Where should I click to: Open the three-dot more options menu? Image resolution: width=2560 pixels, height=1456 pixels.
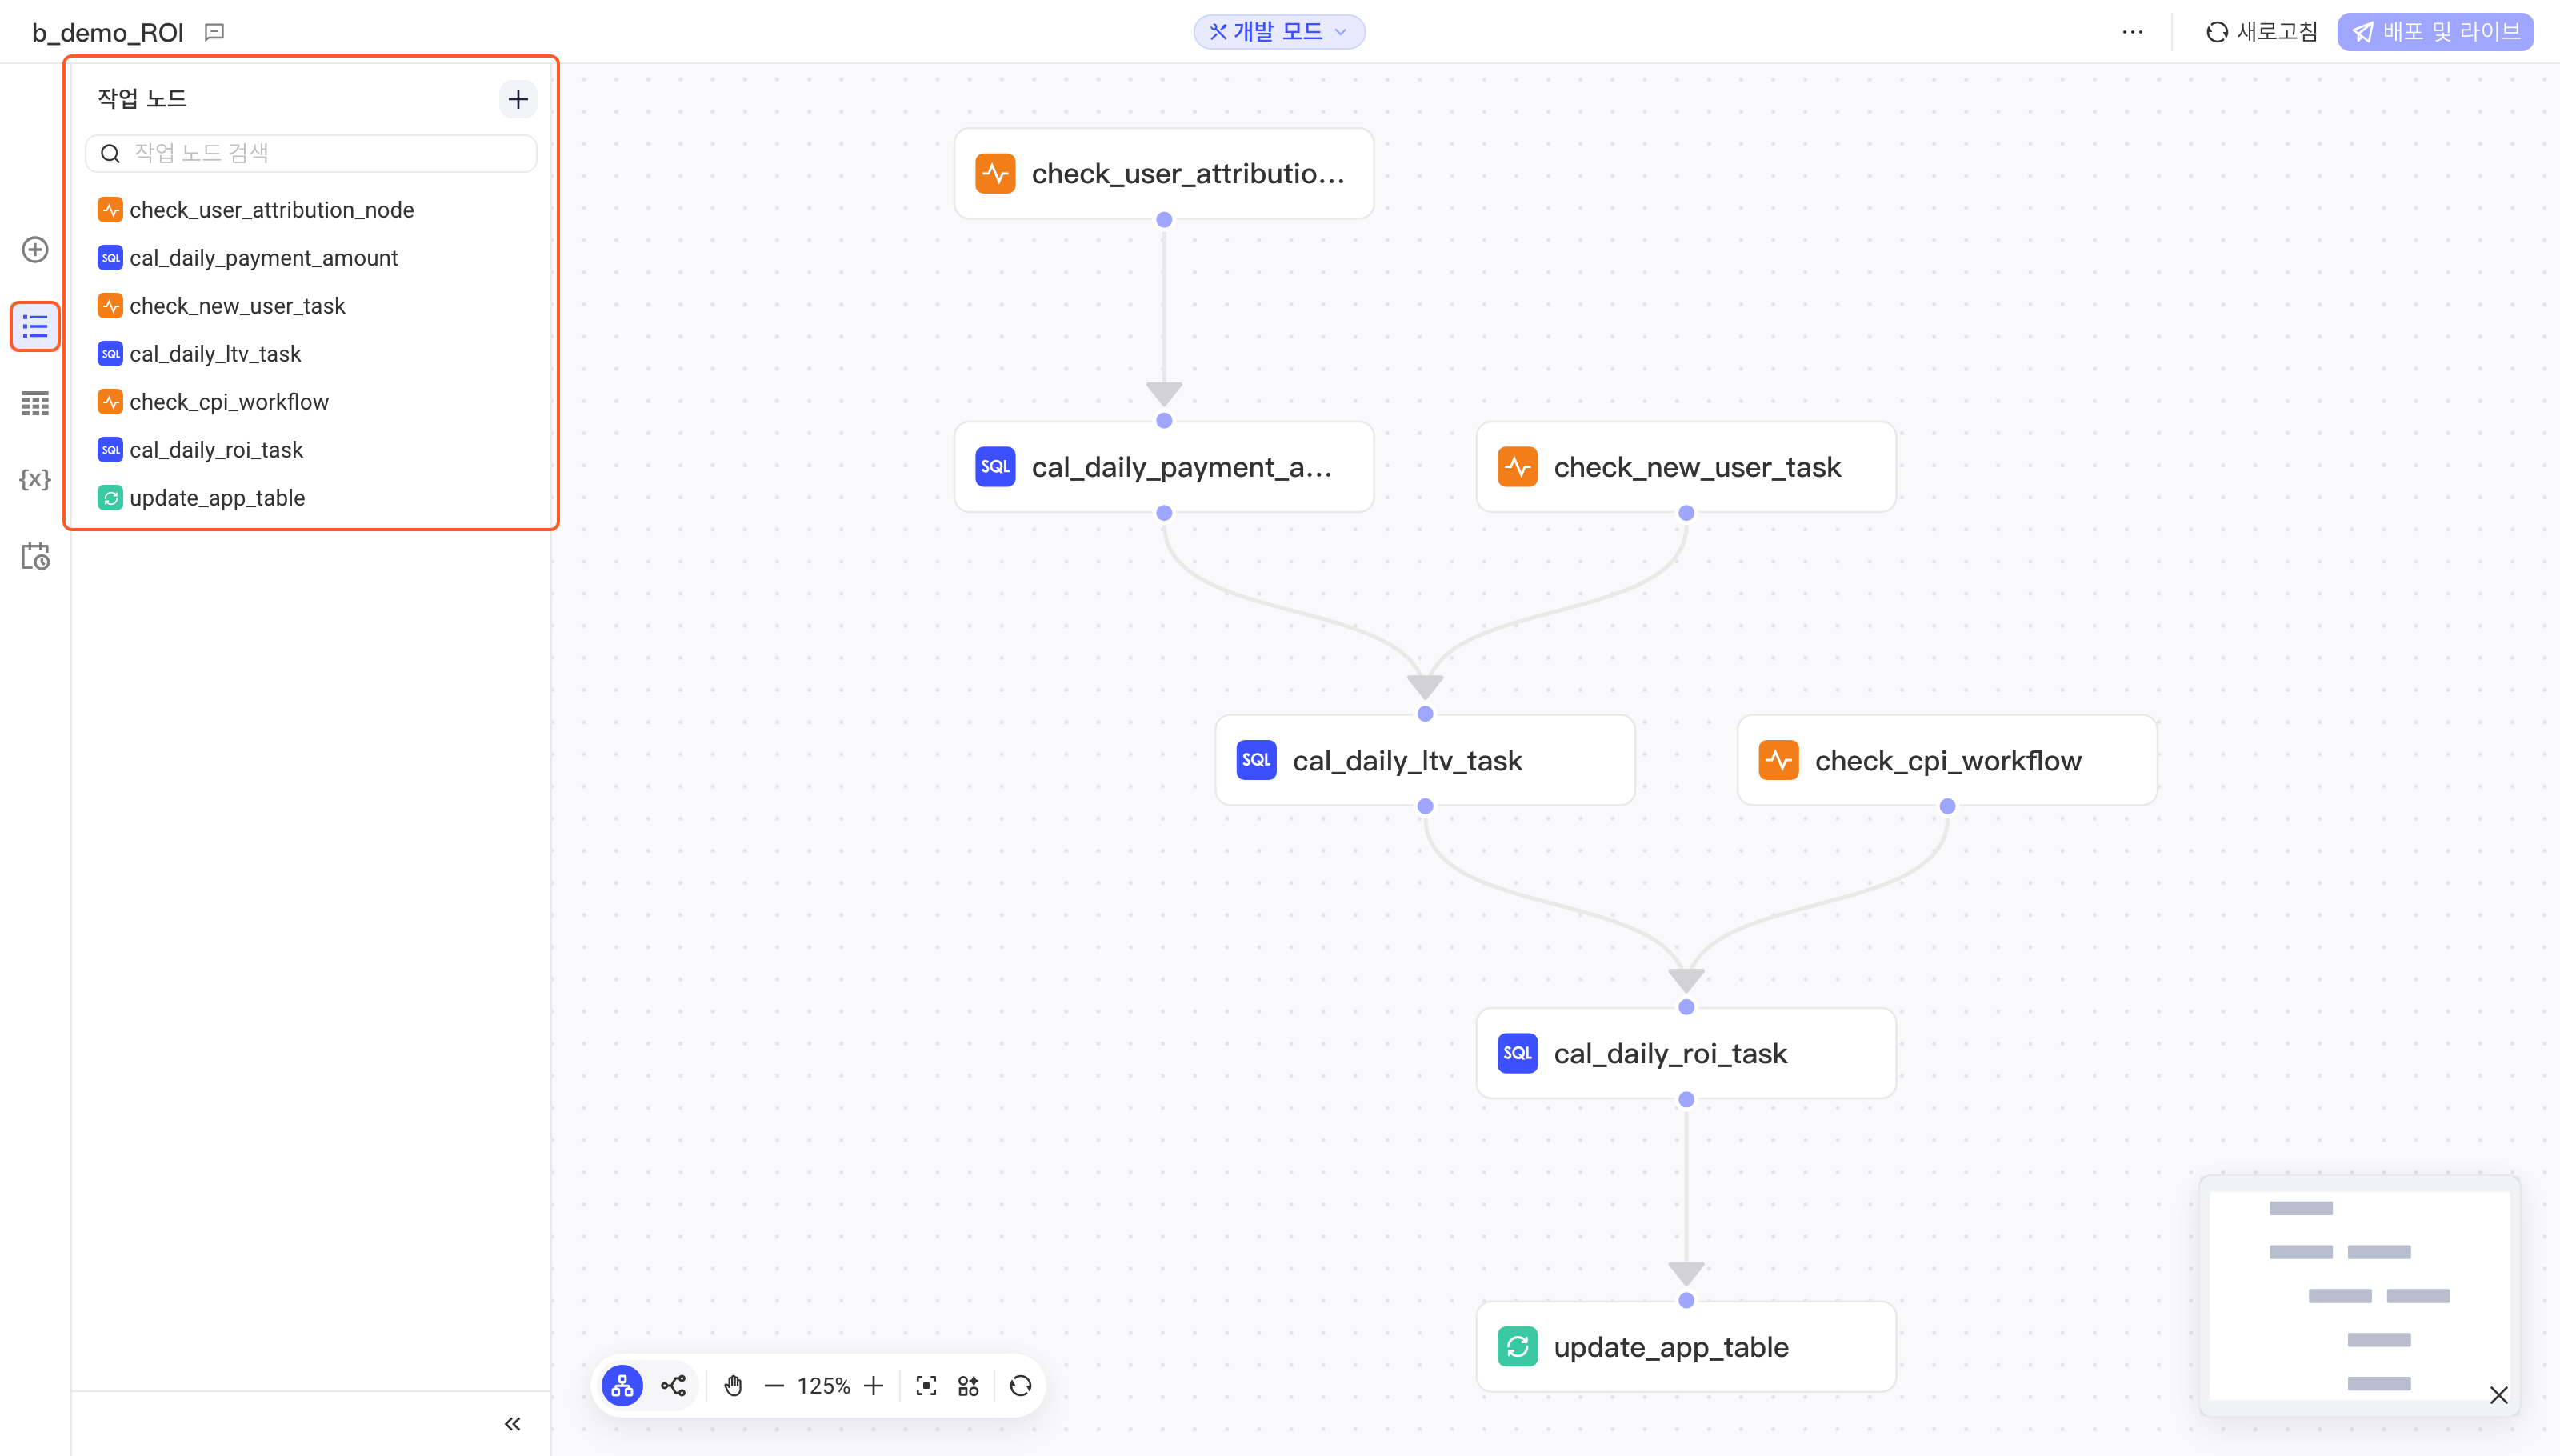click(2132, 32)
